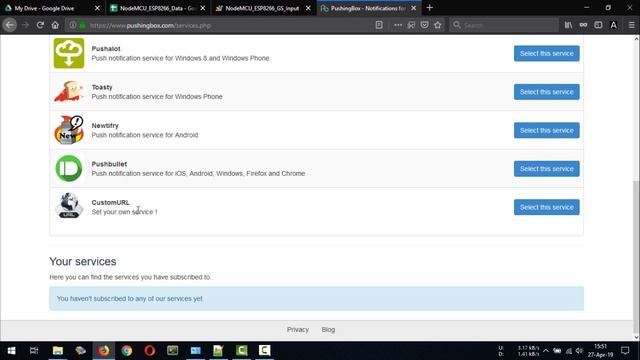Open Task View on the taskbar
Image resolution: width=640 pixels, height=360 pixels.
pos(34,350)
